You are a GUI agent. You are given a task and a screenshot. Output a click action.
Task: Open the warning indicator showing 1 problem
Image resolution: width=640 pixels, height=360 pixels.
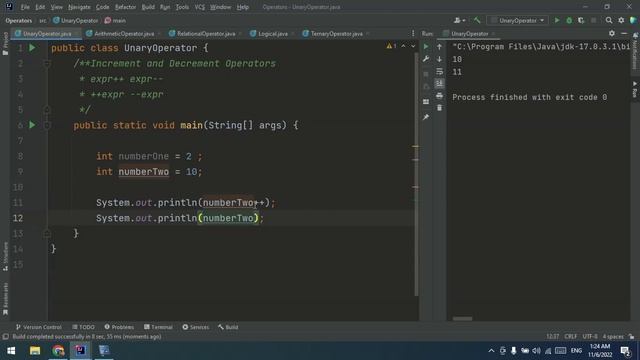391,46
